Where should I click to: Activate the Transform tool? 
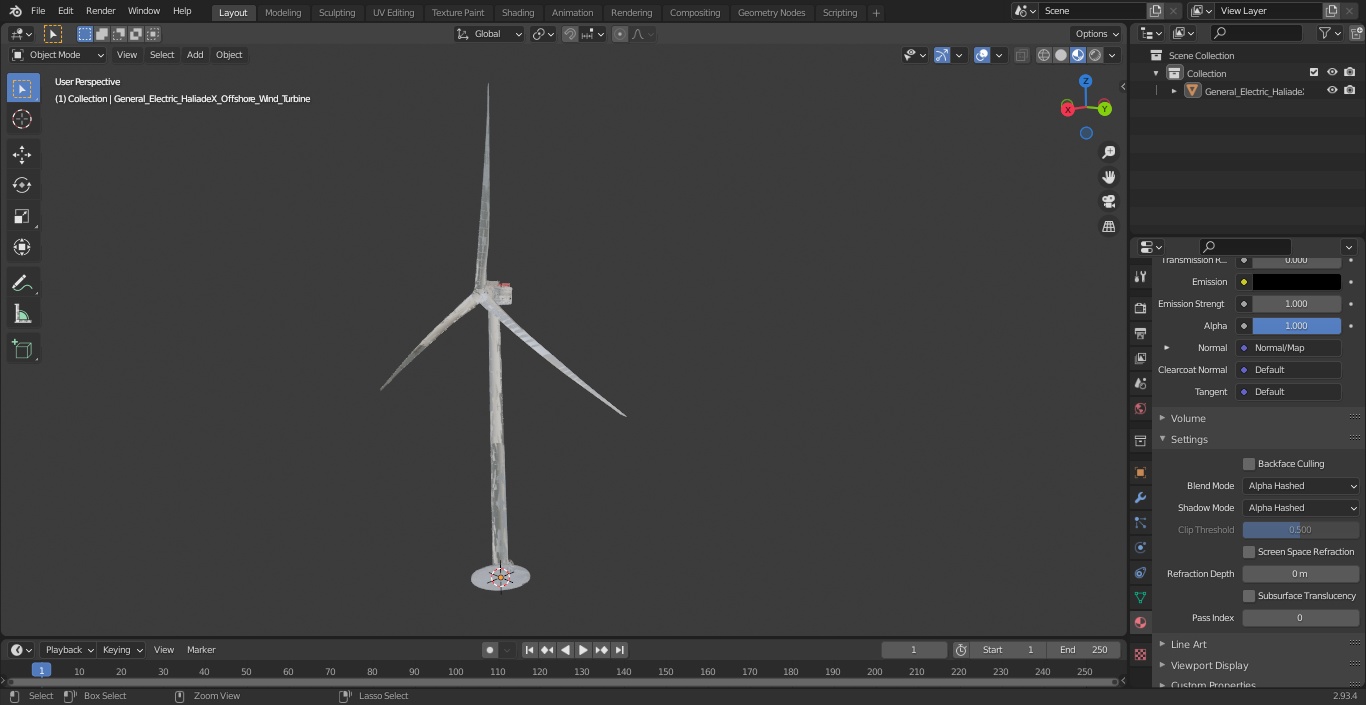22,247
